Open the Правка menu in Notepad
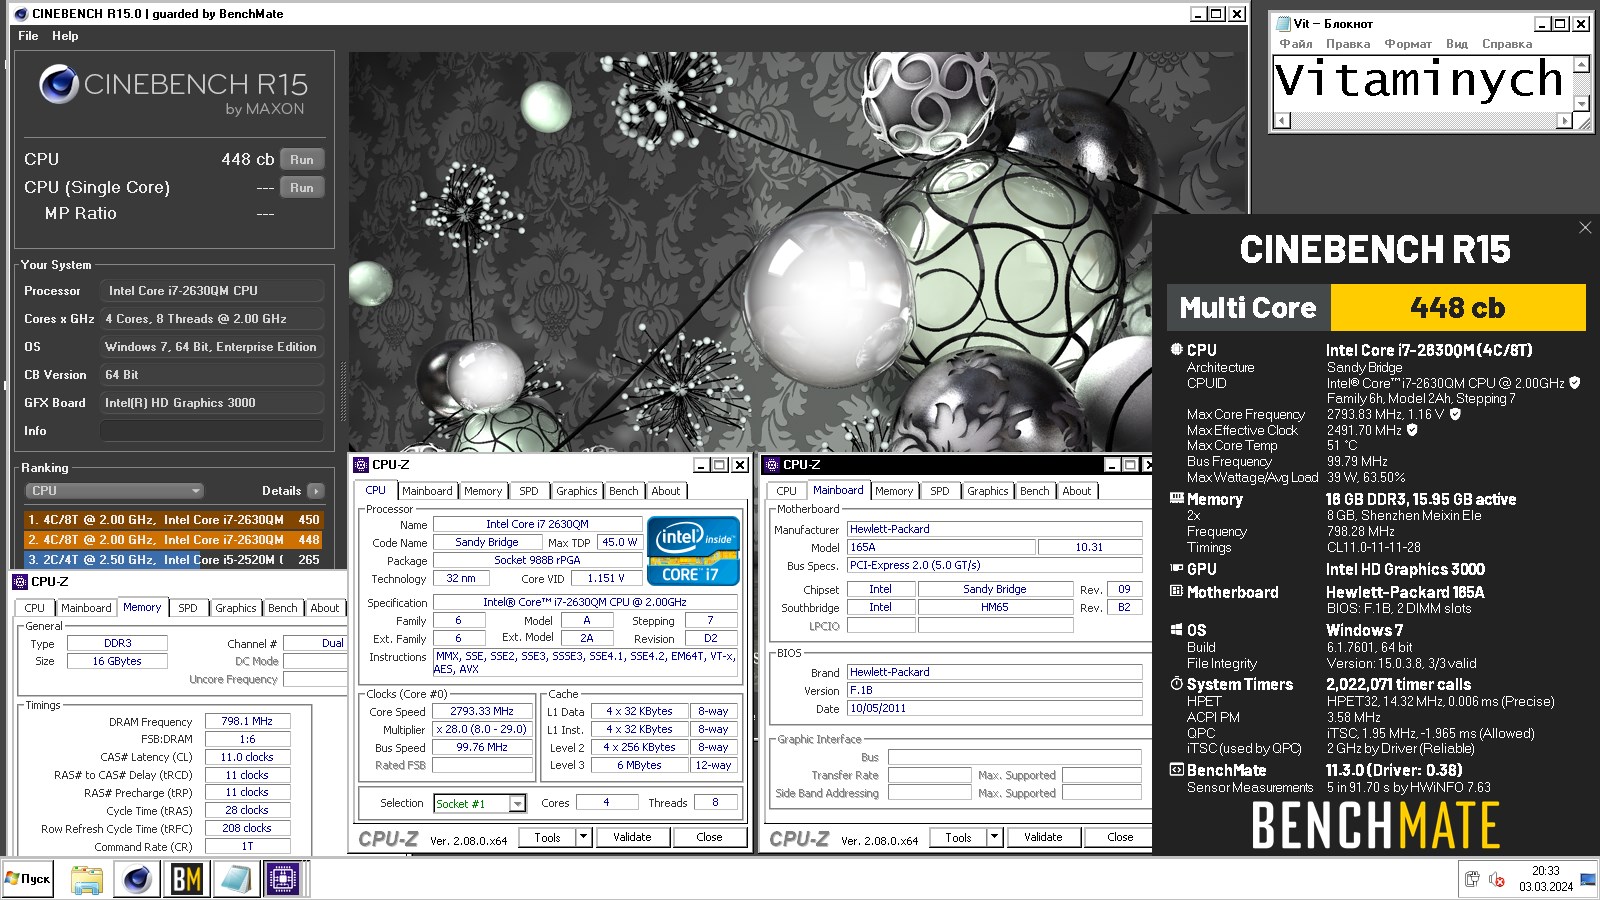 pyautogui.click(x=1348, y=44)
